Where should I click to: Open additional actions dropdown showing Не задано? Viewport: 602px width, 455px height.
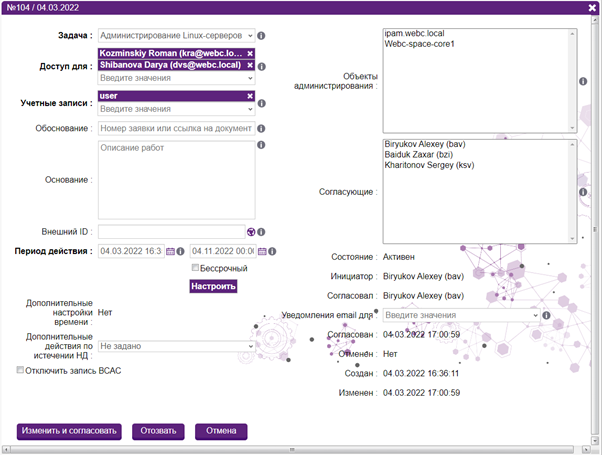(176, 346)
